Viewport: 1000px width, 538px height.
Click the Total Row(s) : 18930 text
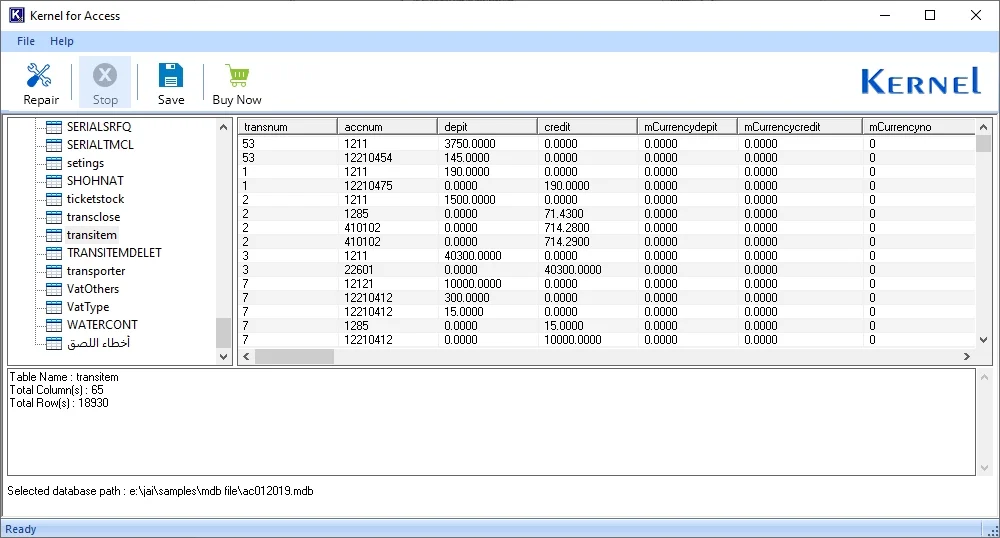coord(59,403)
